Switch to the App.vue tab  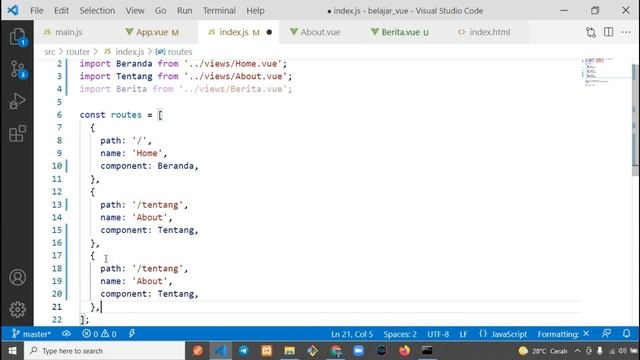click(x=152, y=32)
